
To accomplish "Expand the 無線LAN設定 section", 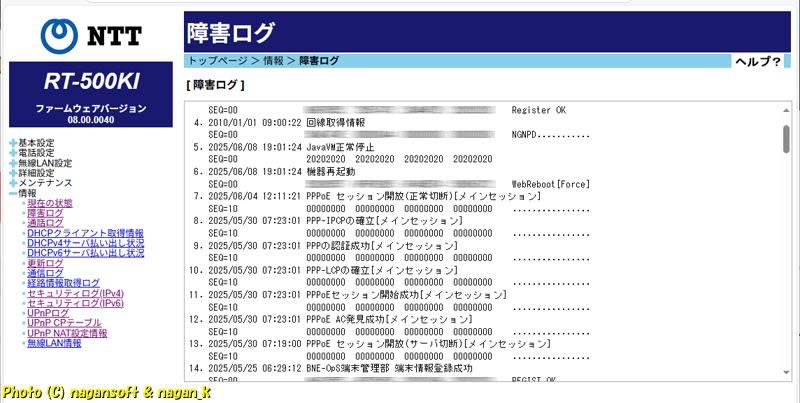I will pyautogui.click(x=13, y=163).
